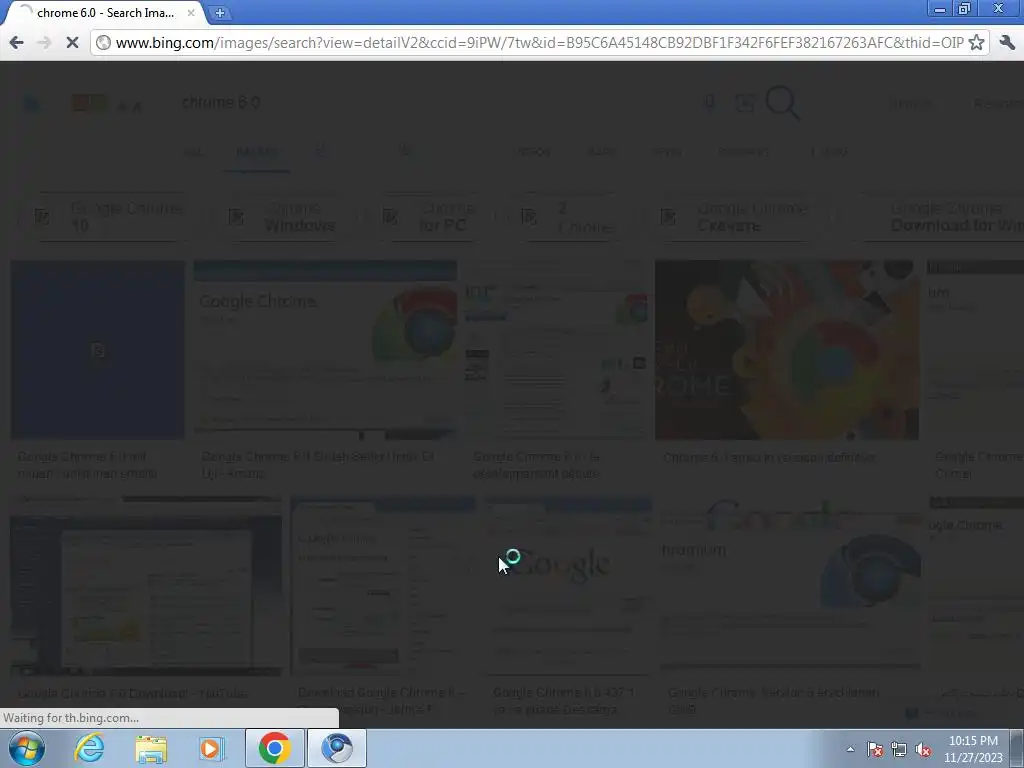Switch to the All results tab

click(x=193, y=152)
